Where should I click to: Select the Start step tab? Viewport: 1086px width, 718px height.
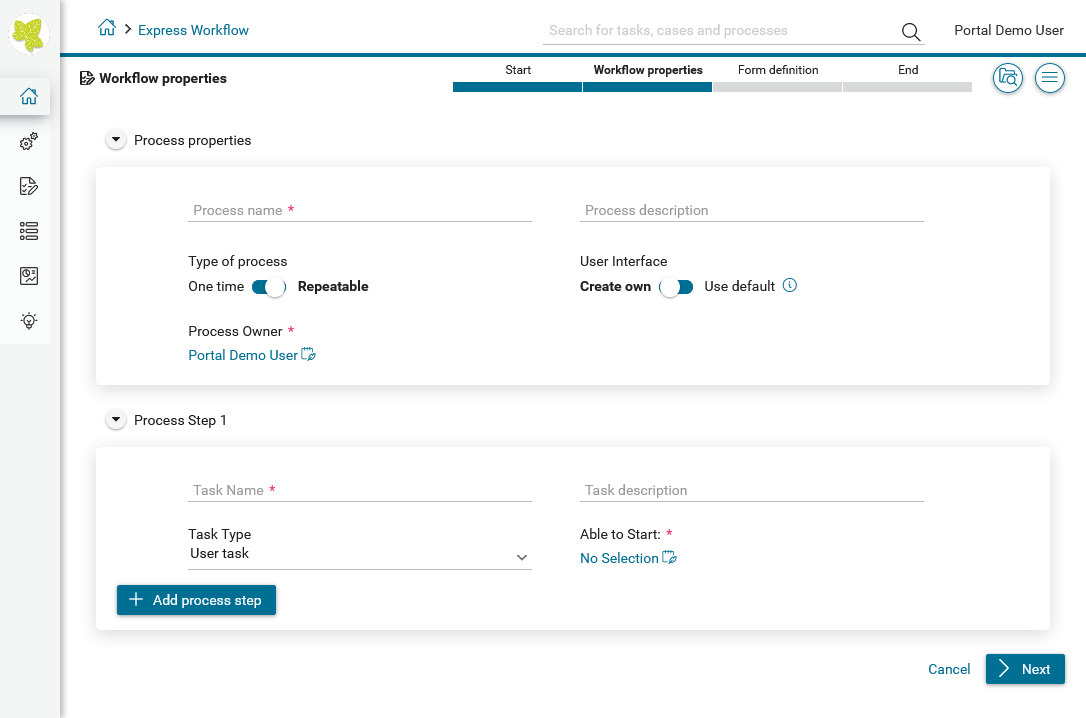(517, 77)
